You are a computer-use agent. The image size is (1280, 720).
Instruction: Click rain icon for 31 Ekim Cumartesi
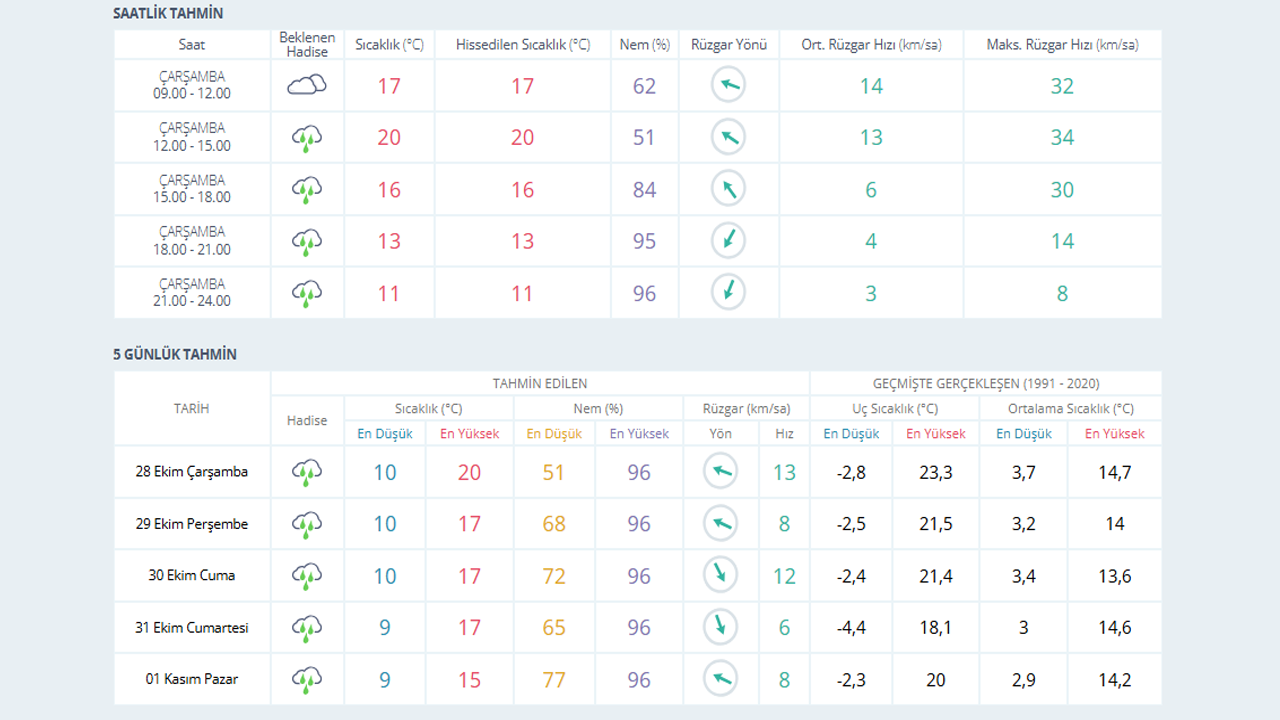(x=307, y=628)
